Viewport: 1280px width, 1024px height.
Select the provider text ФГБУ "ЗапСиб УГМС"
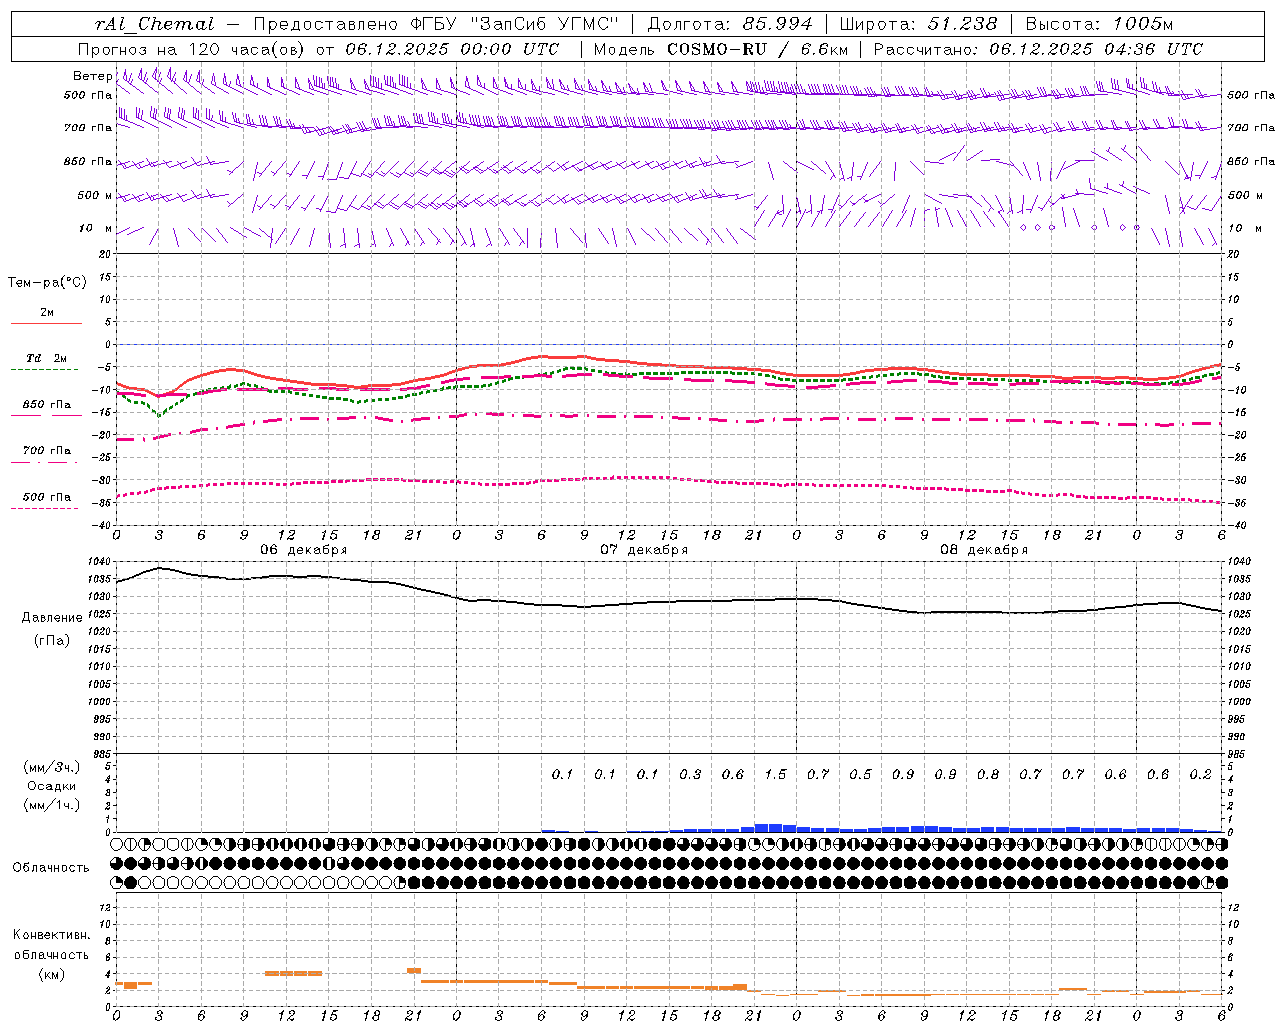click(514, 24)
